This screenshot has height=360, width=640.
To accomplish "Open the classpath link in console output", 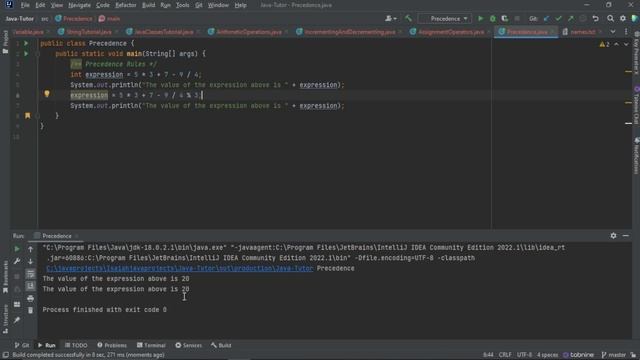I will tap(180, 269).
